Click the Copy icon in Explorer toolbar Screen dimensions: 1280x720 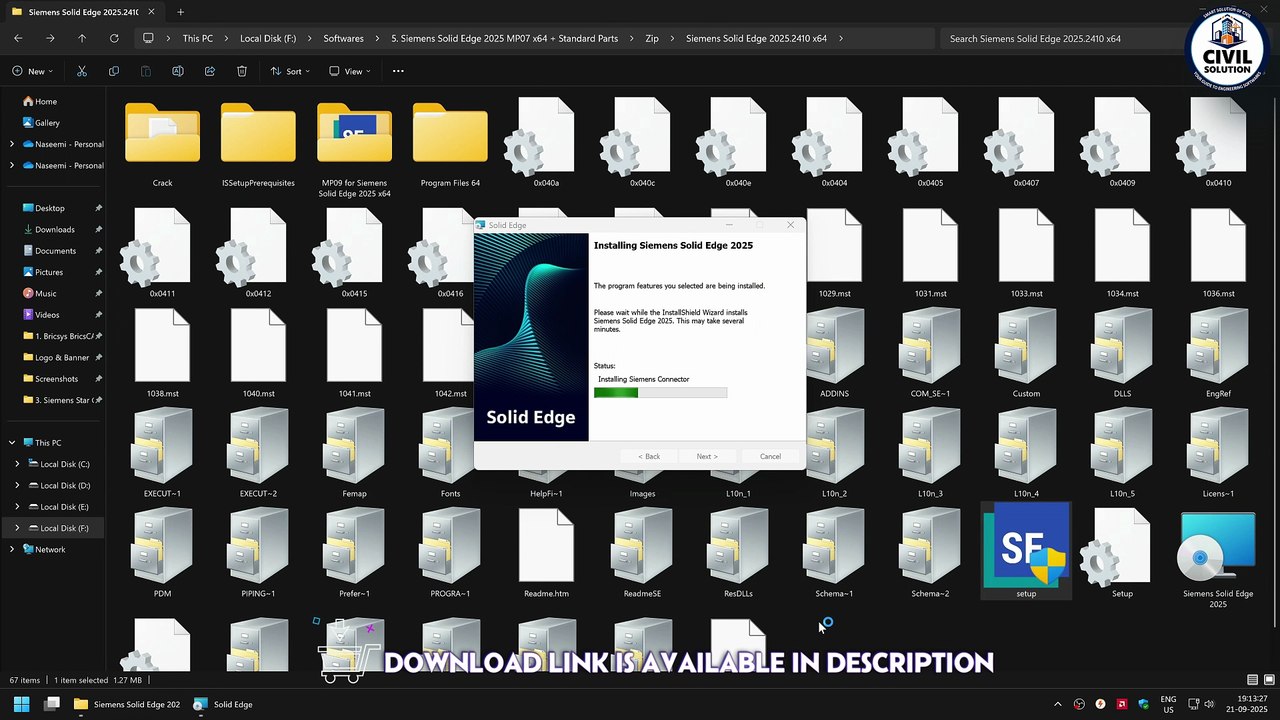[114, 71]
